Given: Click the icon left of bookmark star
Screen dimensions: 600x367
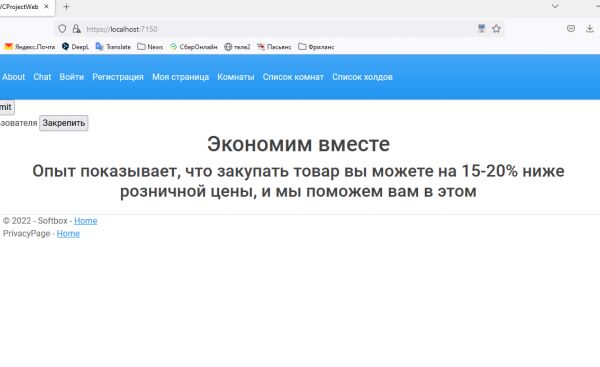Looking at the screenshot, I should [x=481, y=29].
